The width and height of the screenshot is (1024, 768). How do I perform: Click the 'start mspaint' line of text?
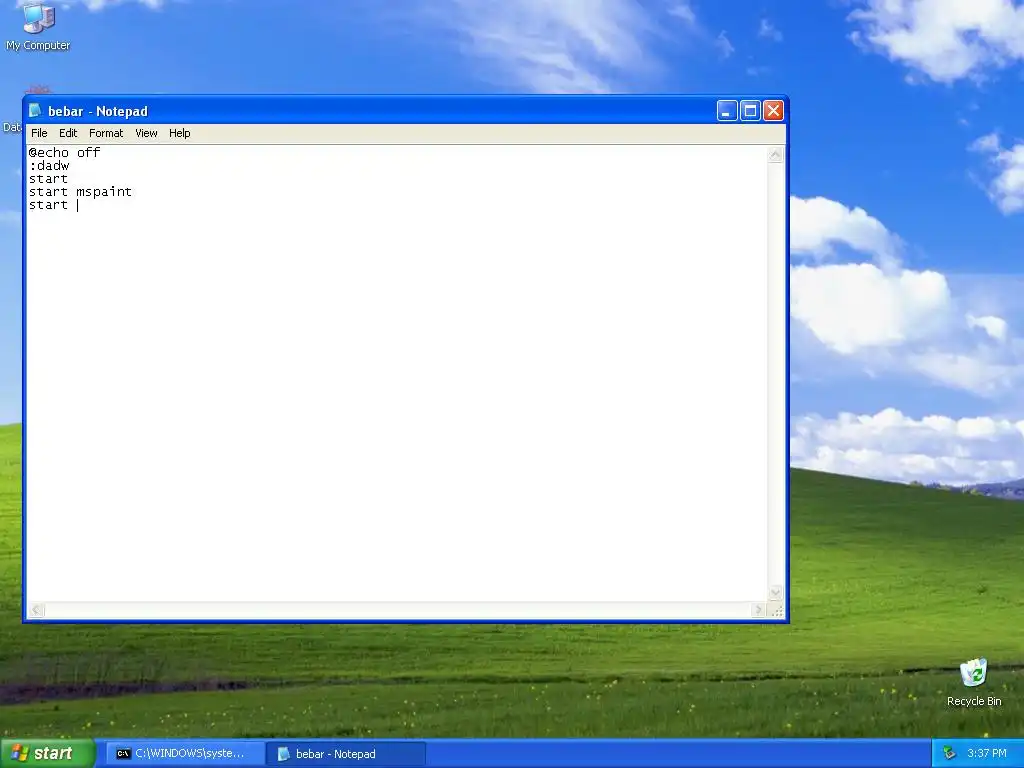80,192
